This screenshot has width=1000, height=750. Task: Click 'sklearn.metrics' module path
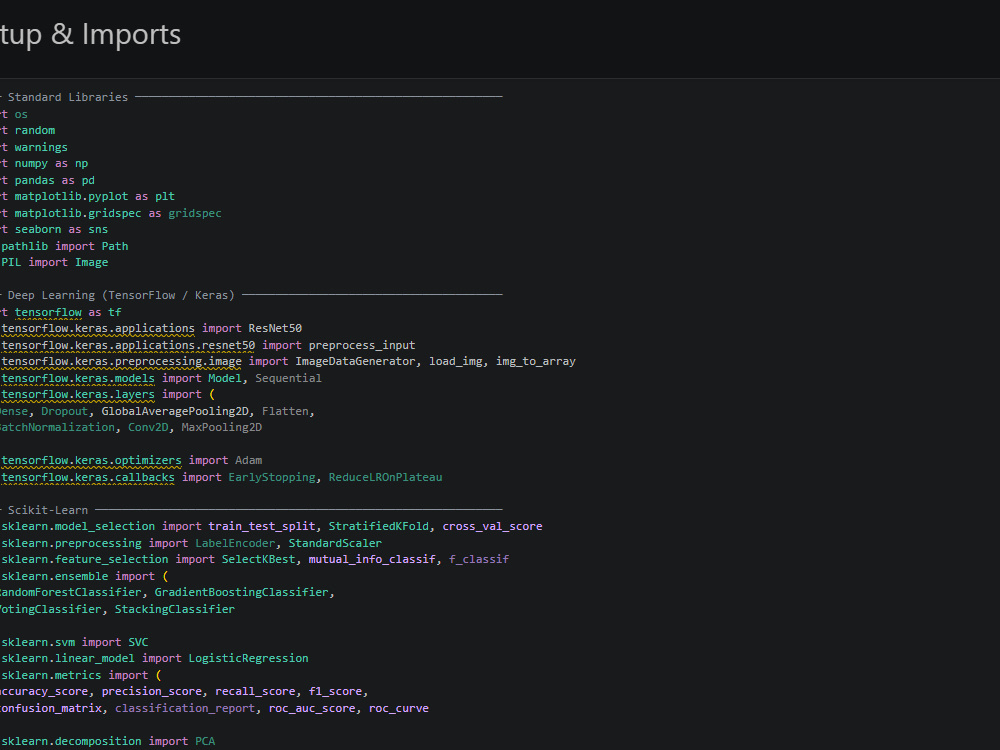click(x=51, y=675)
